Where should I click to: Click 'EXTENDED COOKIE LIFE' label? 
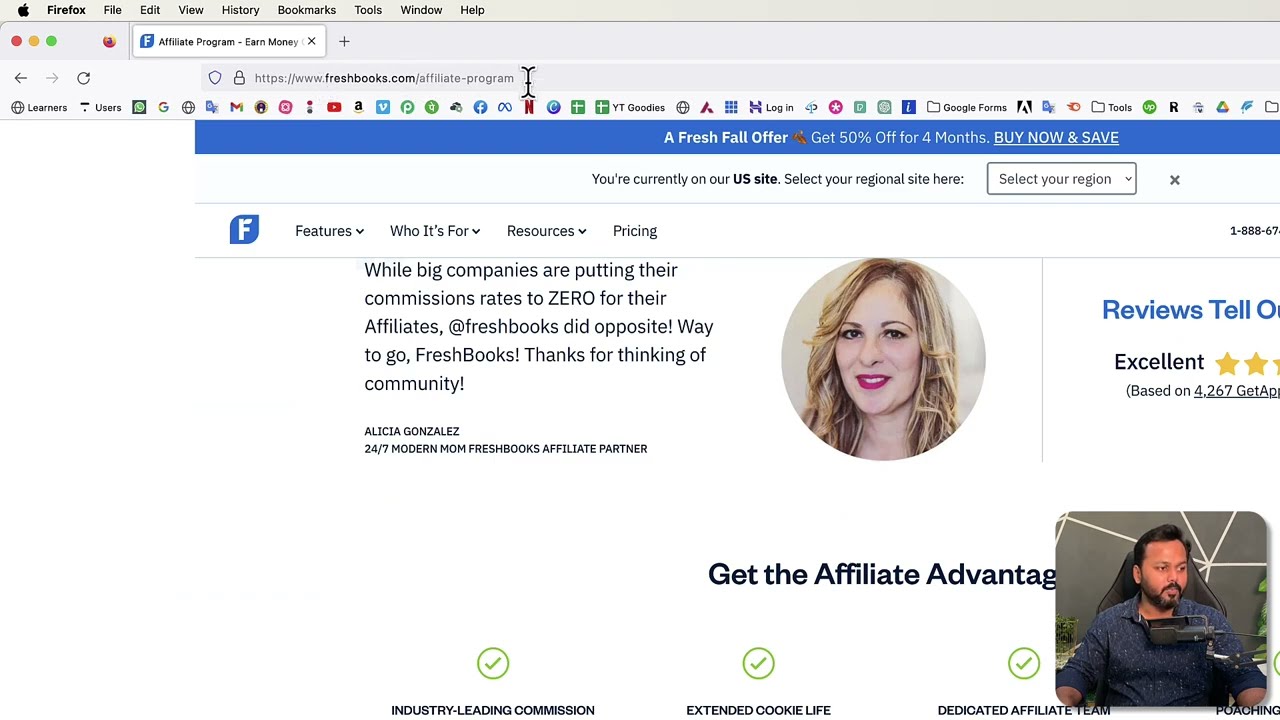[758, 710]
